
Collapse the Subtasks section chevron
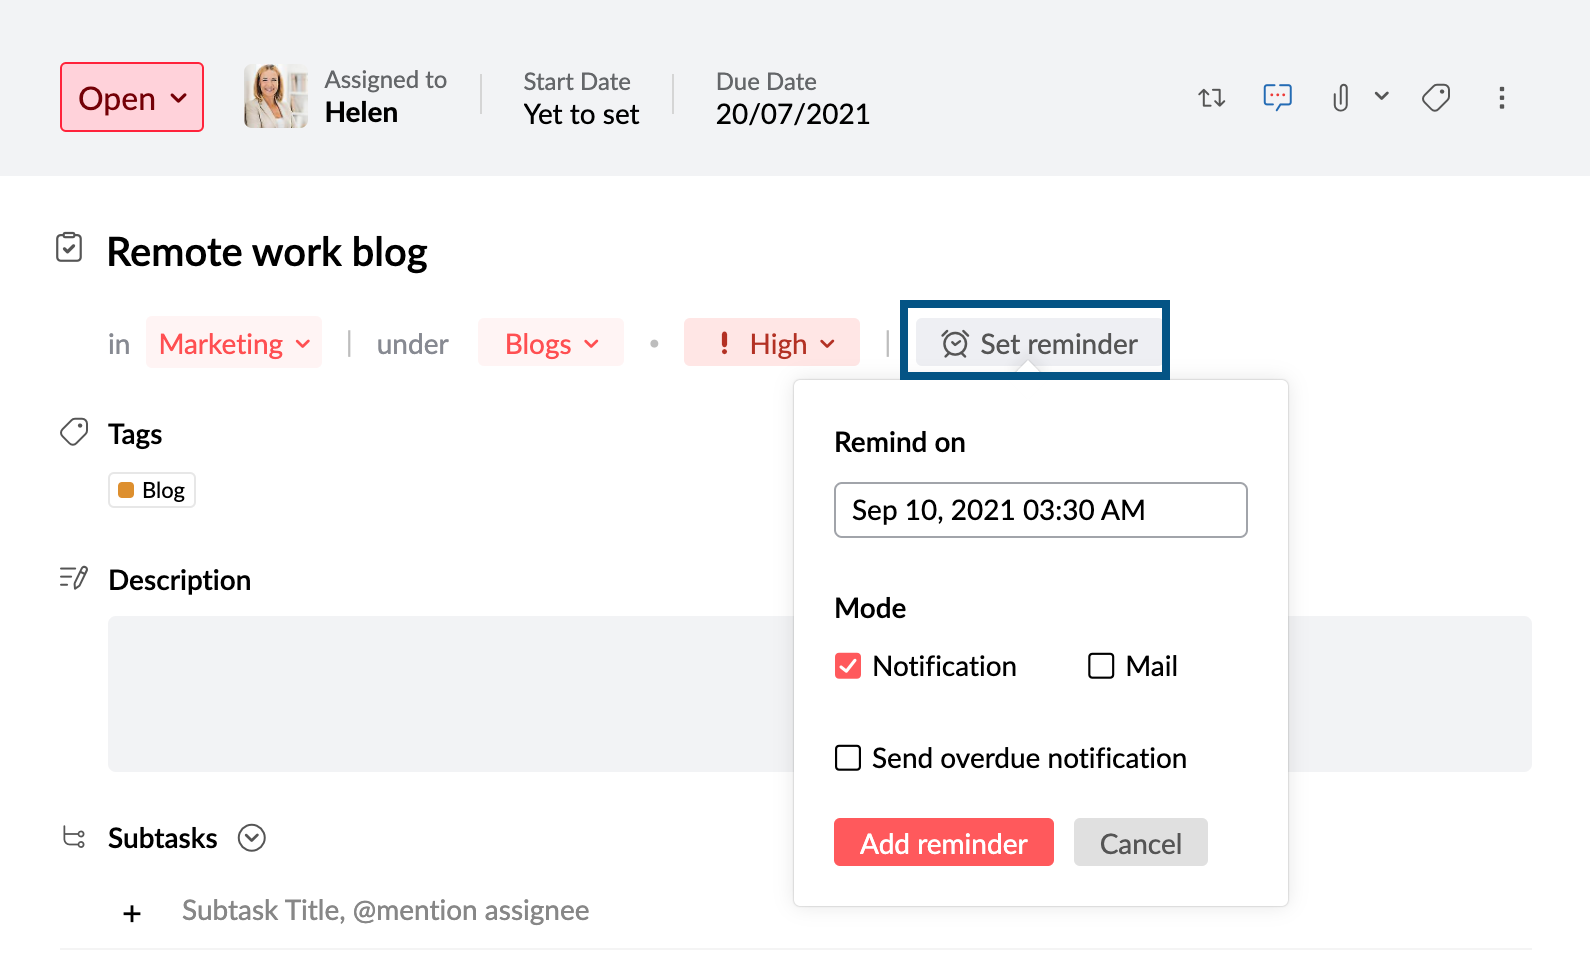[252, 838]
